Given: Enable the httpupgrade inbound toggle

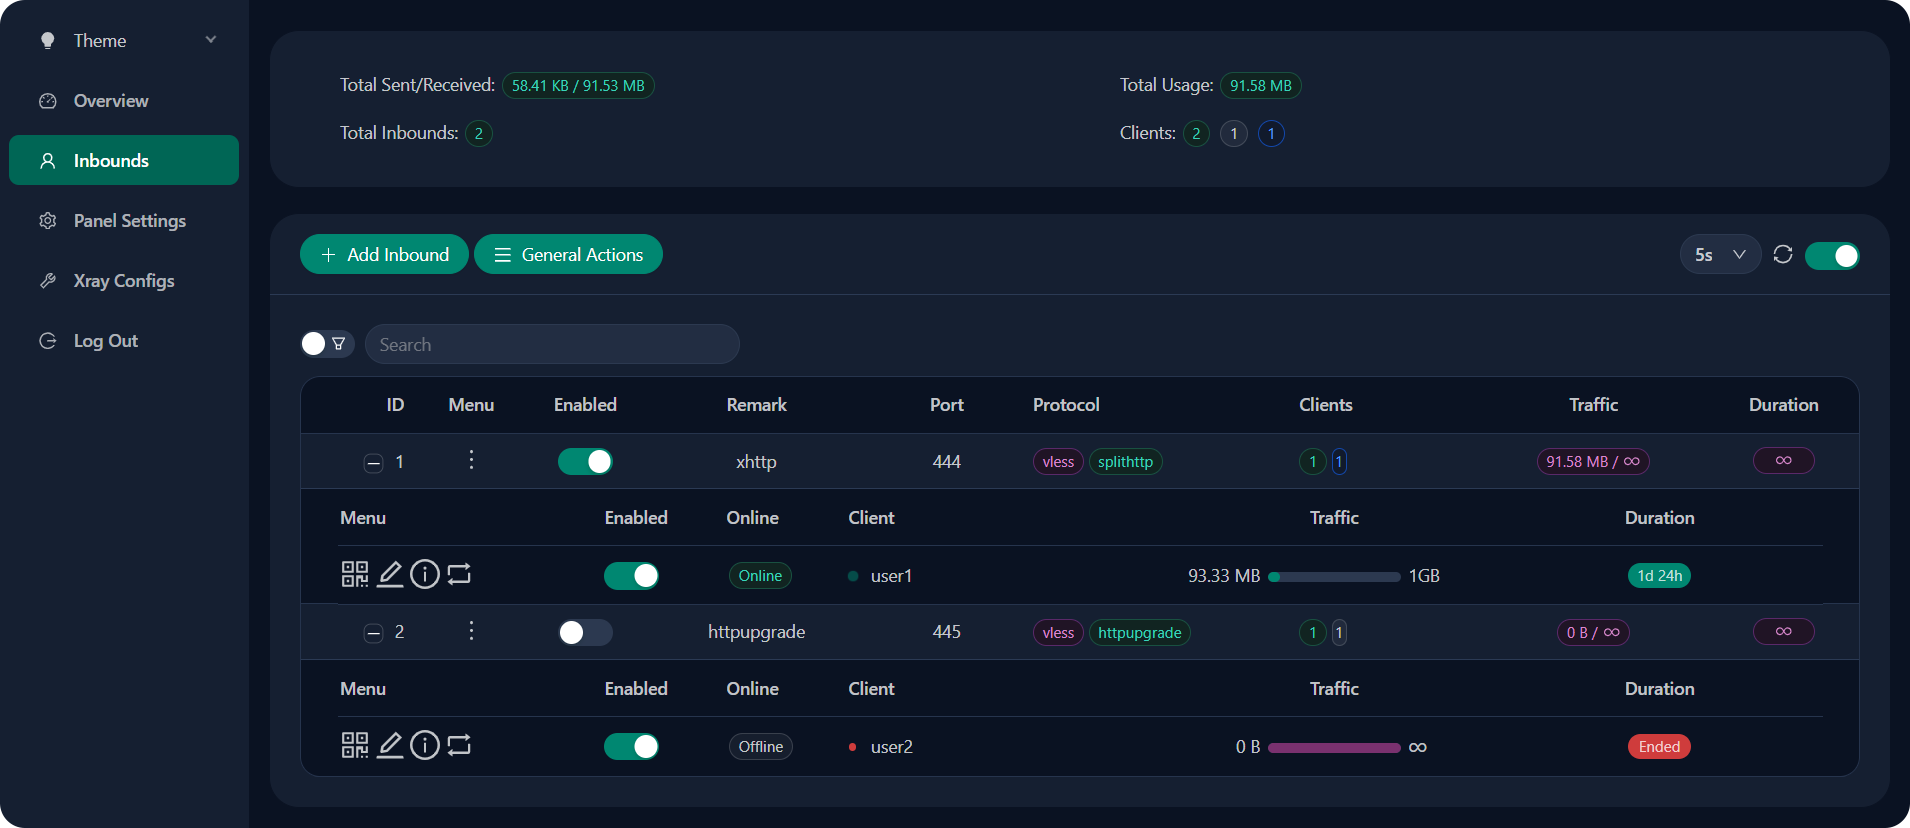Looking at the screenshot, I should point(585,632).
